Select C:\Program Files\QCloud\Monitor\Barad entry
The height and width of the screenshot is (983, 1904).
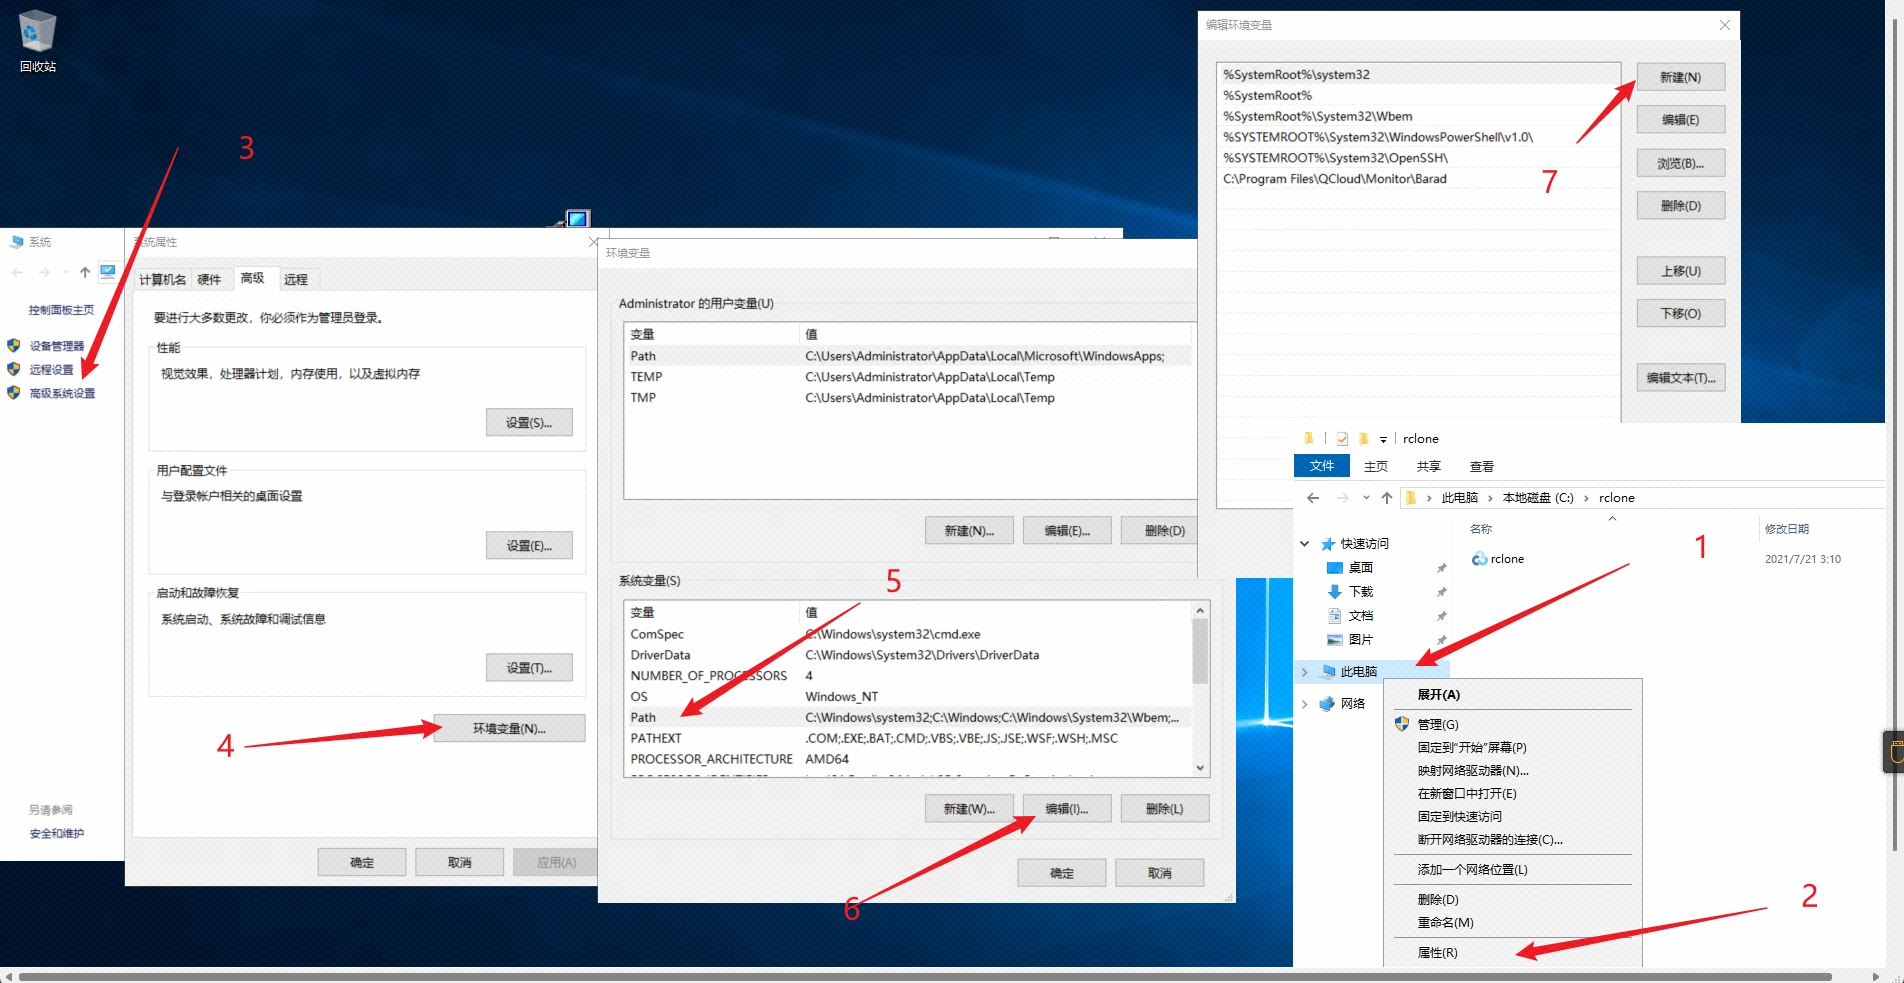1419,179
